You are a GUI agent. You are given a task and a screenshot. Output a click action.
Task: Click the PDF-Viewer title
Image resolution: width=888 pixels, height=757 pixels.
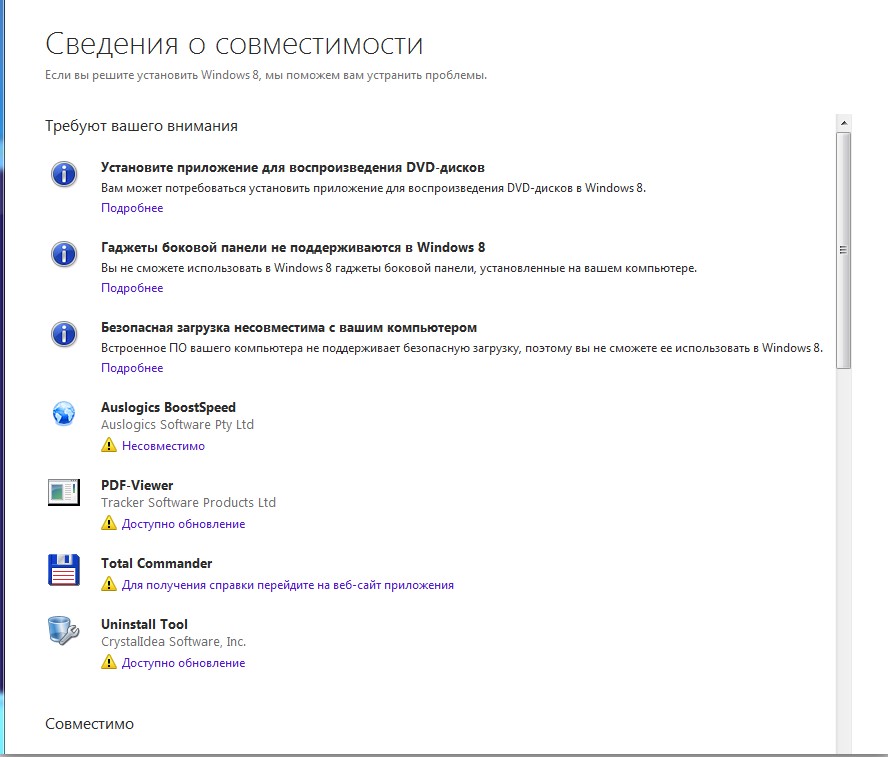pos(137,485)
